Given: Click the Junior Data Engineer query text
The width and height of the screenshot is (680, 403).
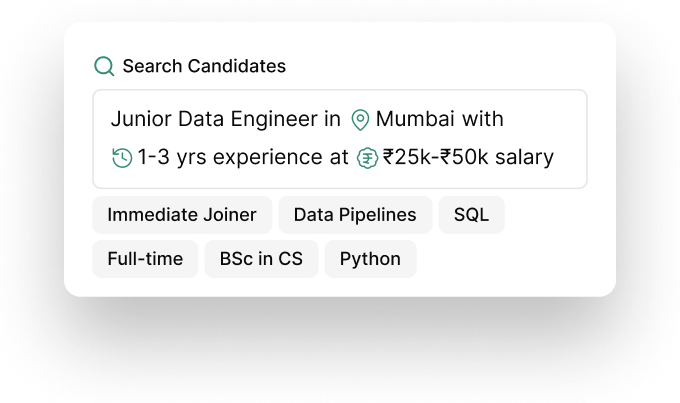Looking at the screenshot, I should point(215,120).
